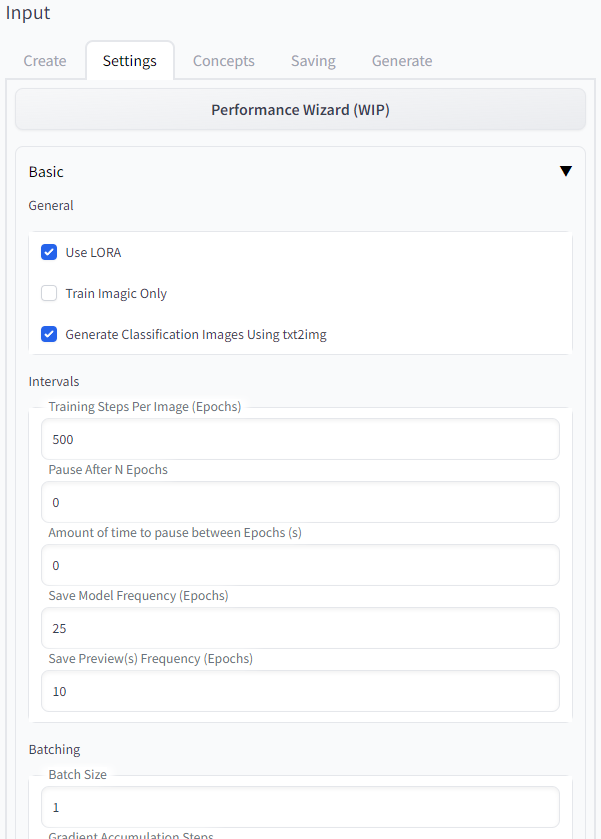Viewport: 601px width, 839px height.
Task: Select the Training Steps Per Image field
Action: 300,439
